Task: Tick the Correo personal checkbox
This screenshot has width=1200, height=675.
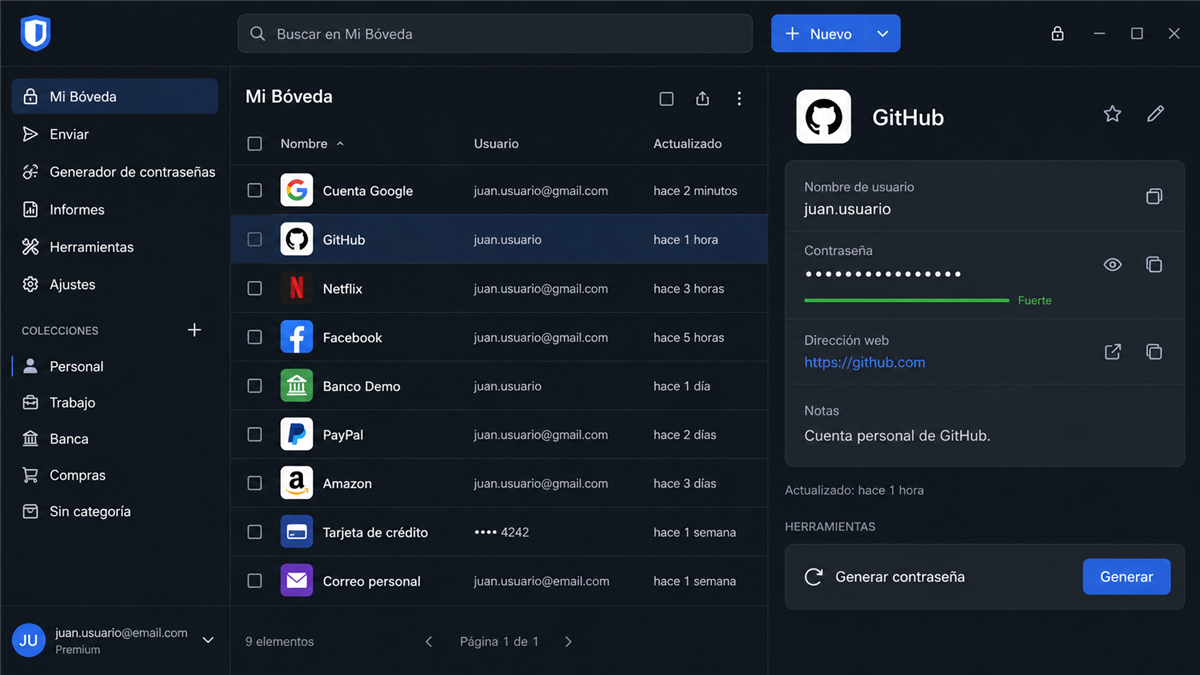Action: [x=255, y=581]
